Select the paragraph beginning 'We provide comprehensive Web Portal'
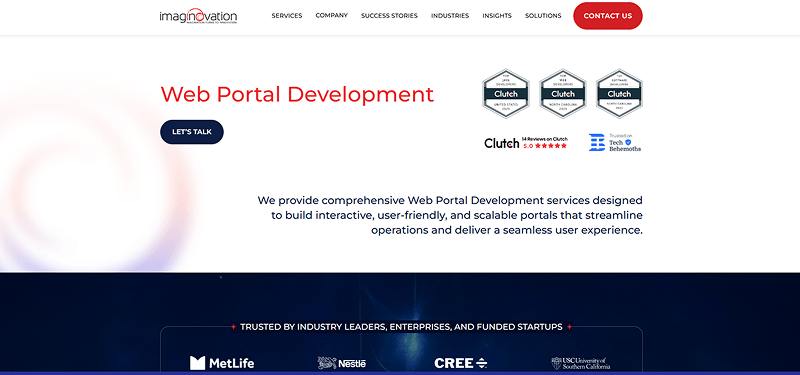The width and height of the screenshot is (800, 375). click(x=449, y=215)
